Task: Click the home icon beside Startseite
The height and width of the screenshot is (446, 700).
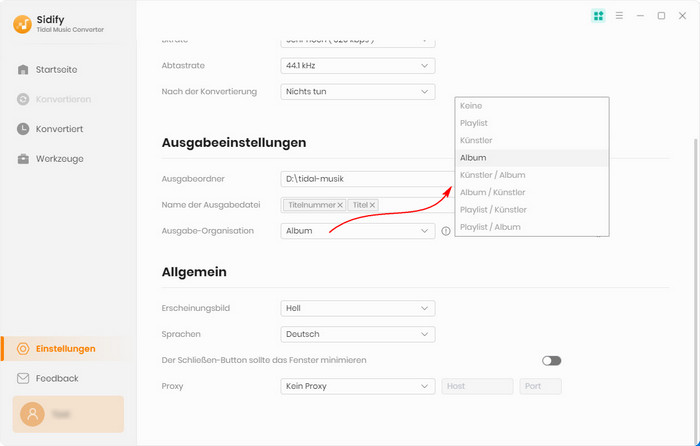Action: click(x=23, y=70)
